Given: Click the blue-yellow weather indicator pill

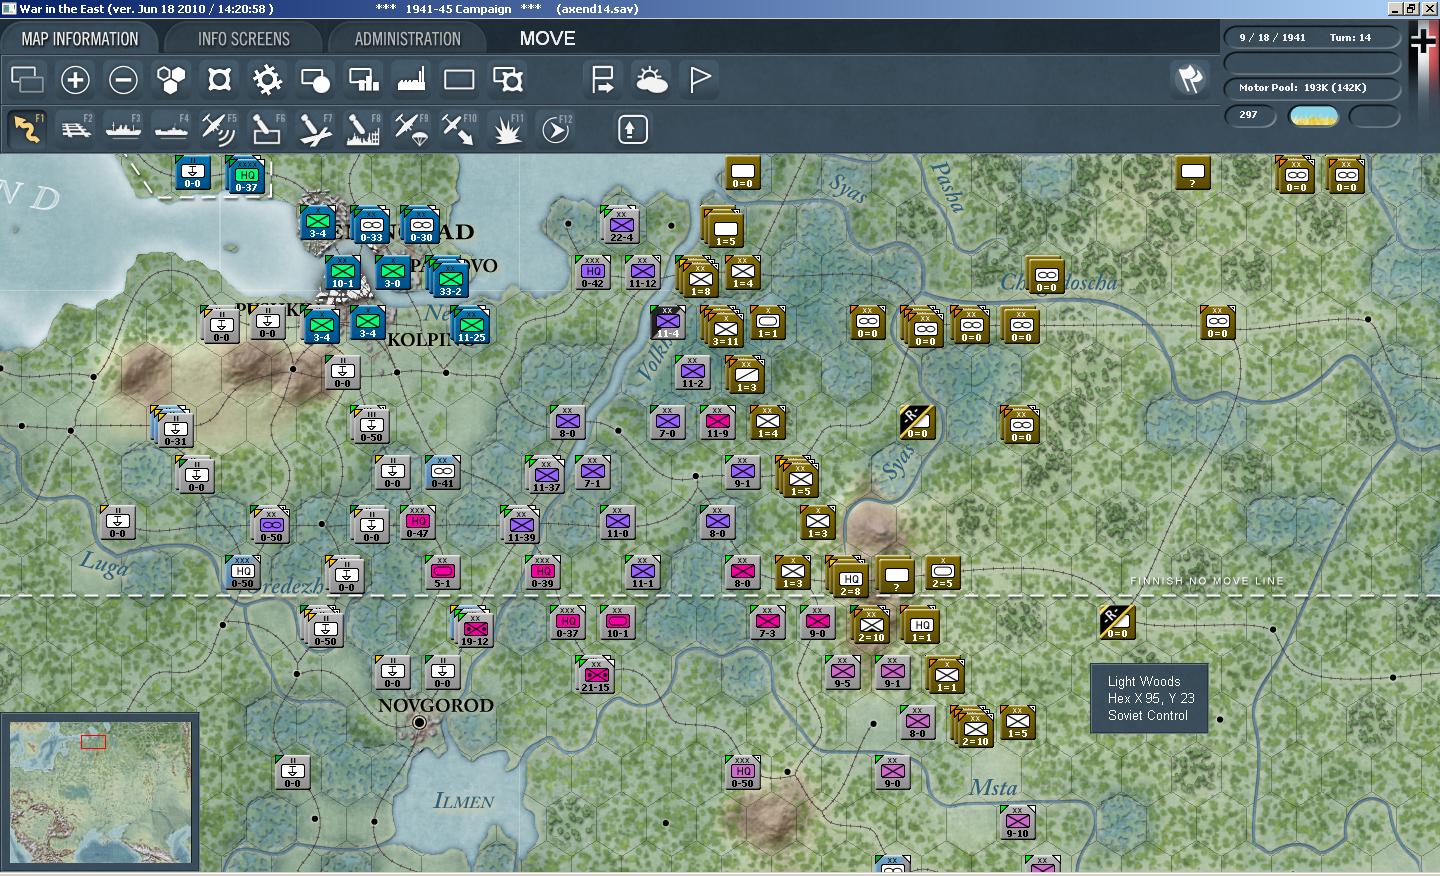Looking at the screenshot, I should [x=1314, y=116].
